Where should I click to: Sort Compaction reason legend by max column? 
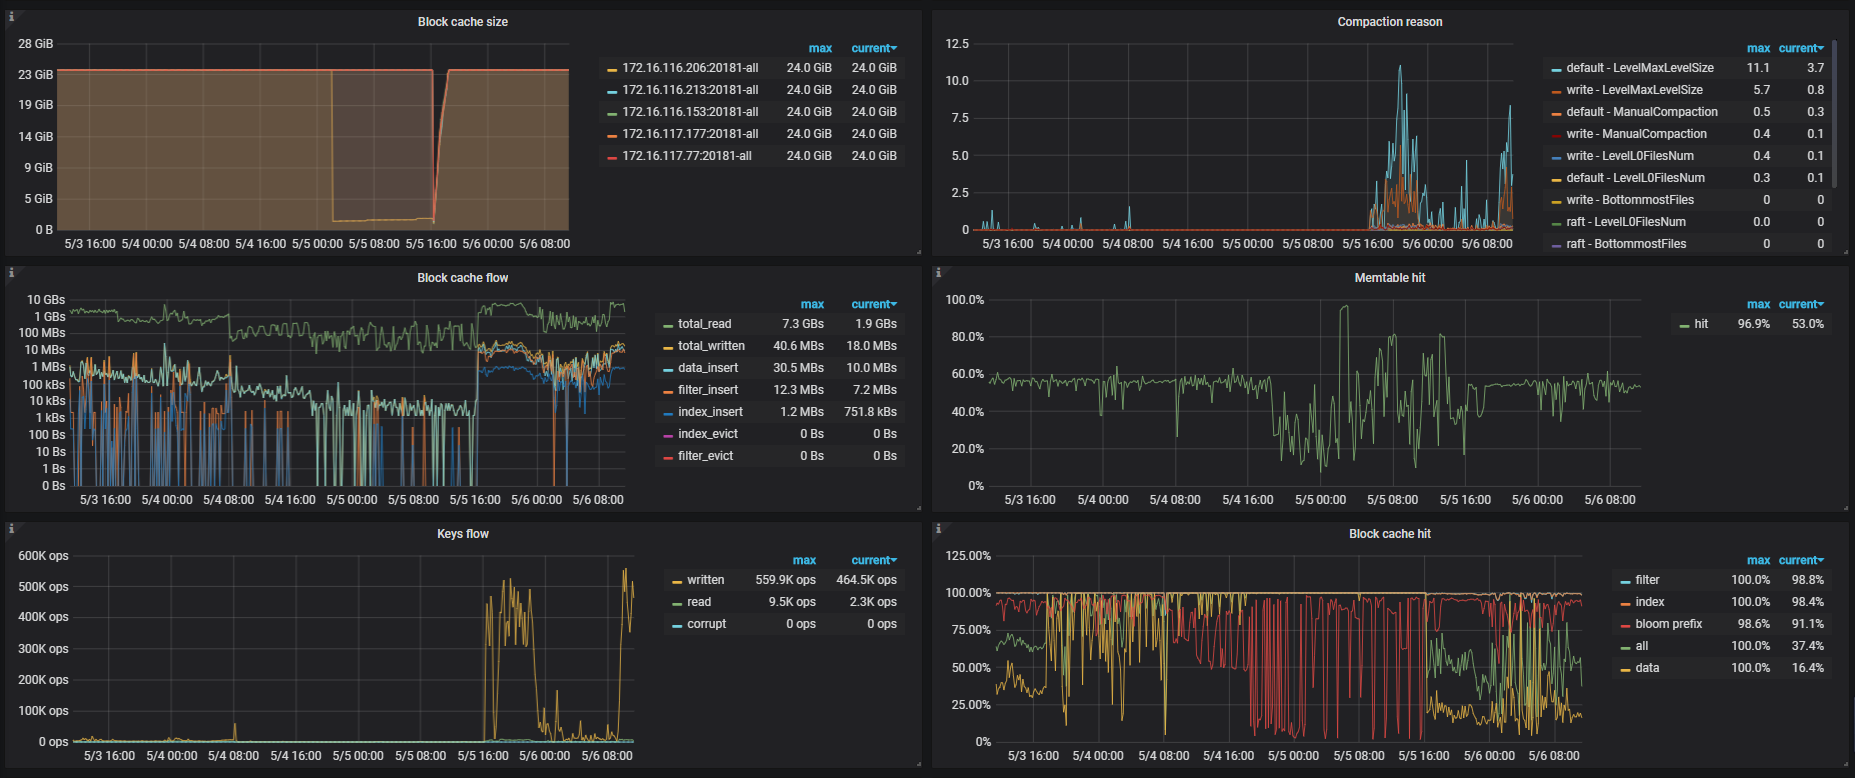[x=1758, y=48]
